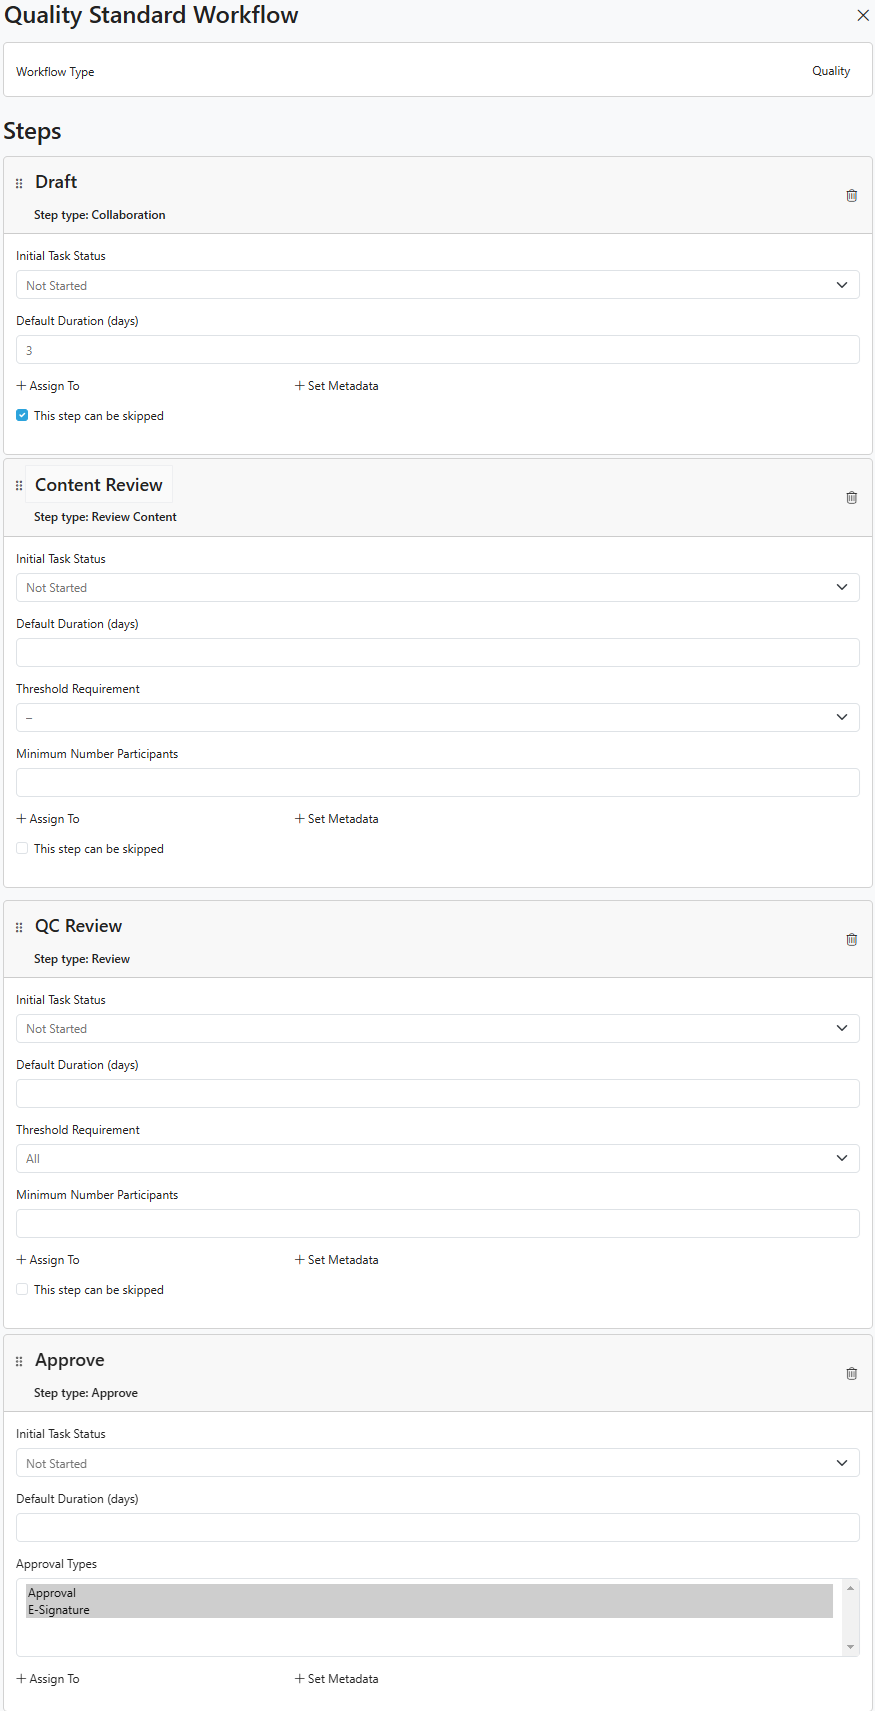Viewport: 875px width, 1711px height.
Task: Click the Assign To link in Content Review
Action: click(47, 818)
